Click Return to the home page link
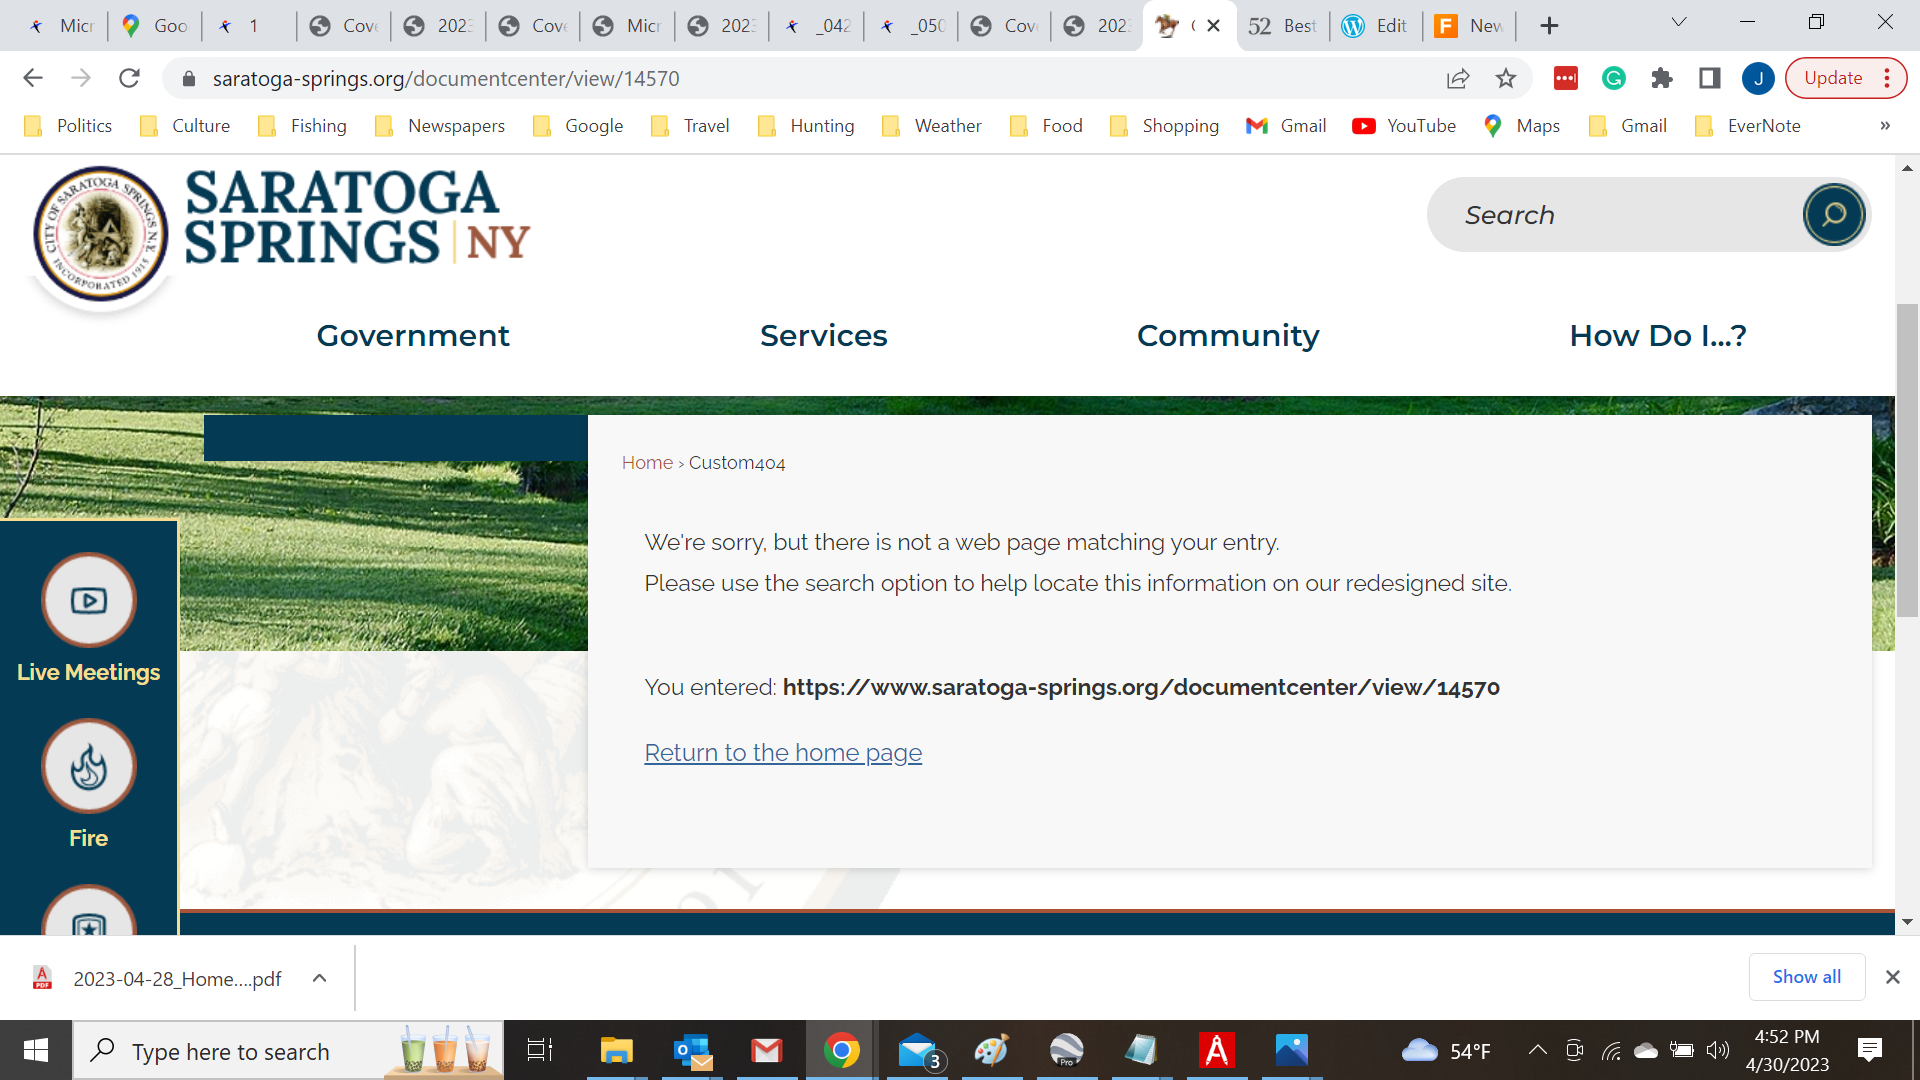 (783, 753)
